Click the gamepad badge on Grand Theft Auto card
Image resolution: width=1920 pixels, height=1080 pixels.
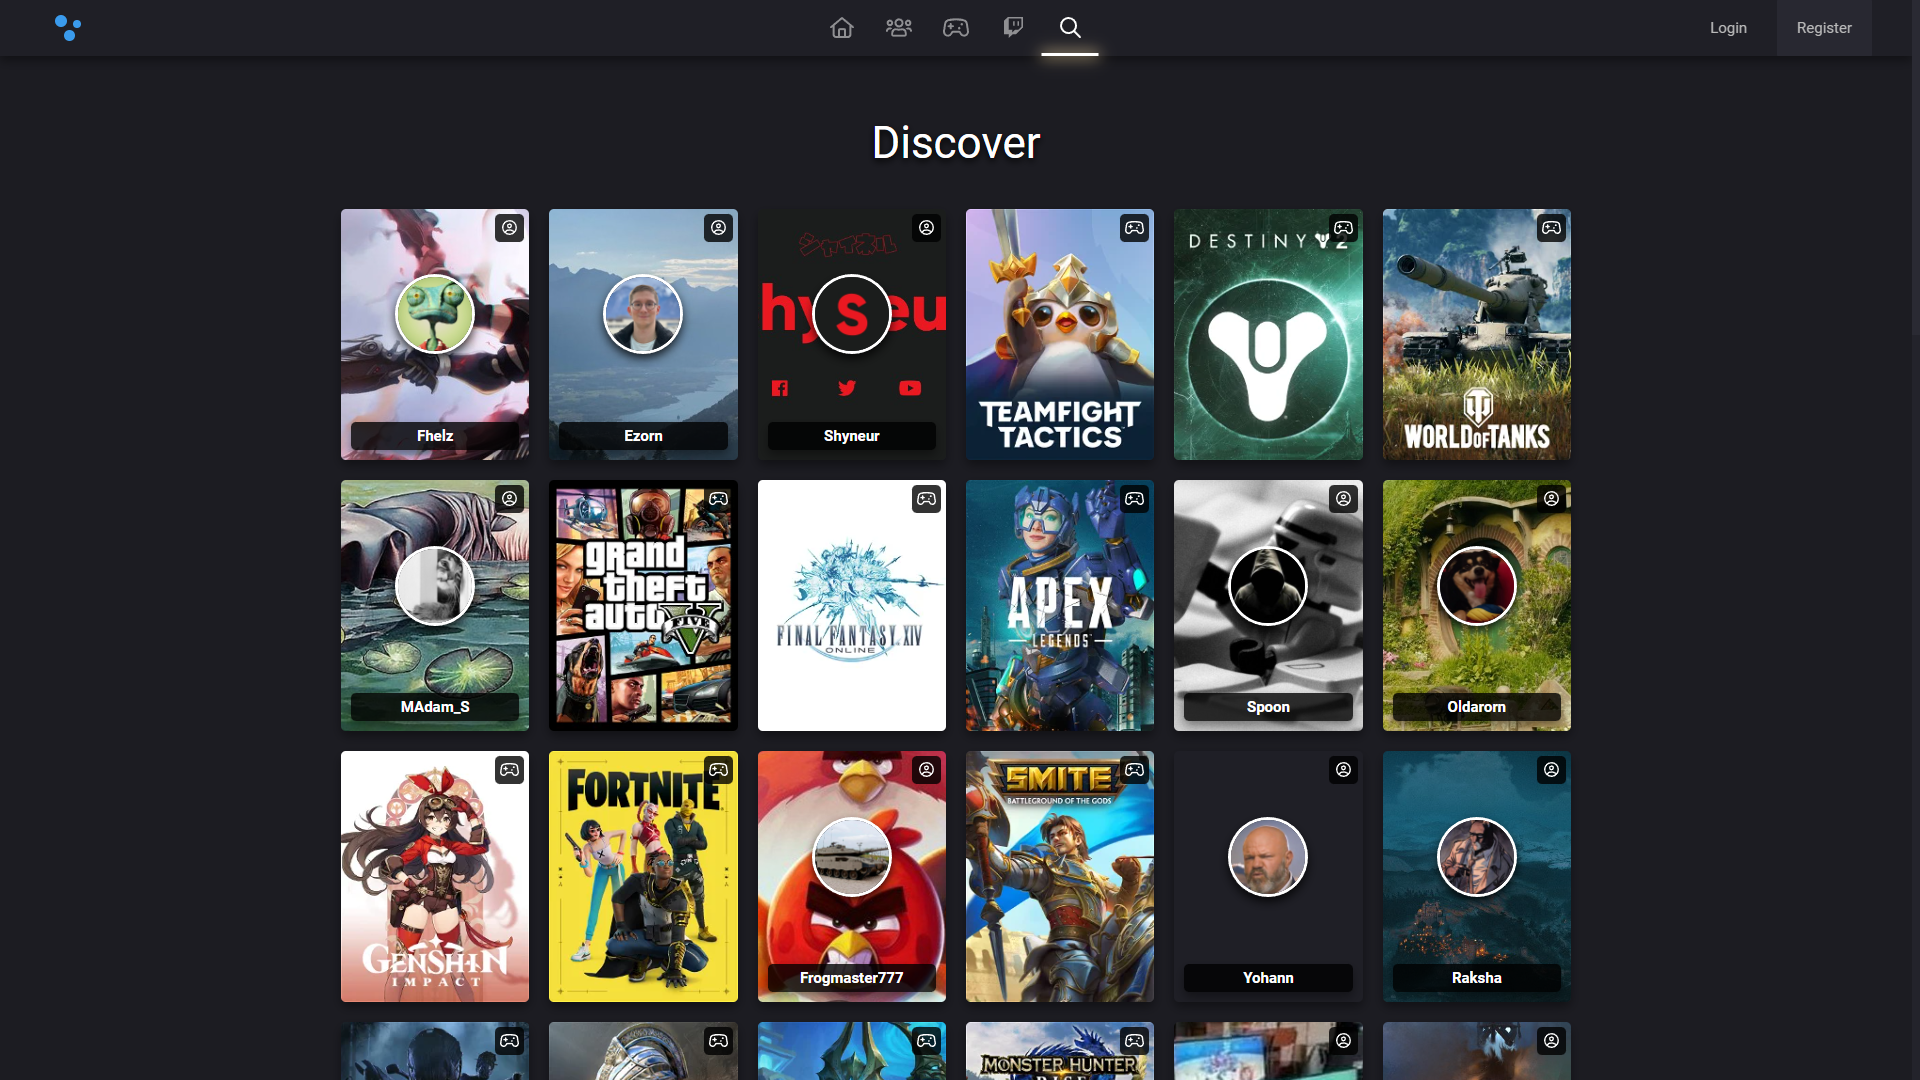718,499
